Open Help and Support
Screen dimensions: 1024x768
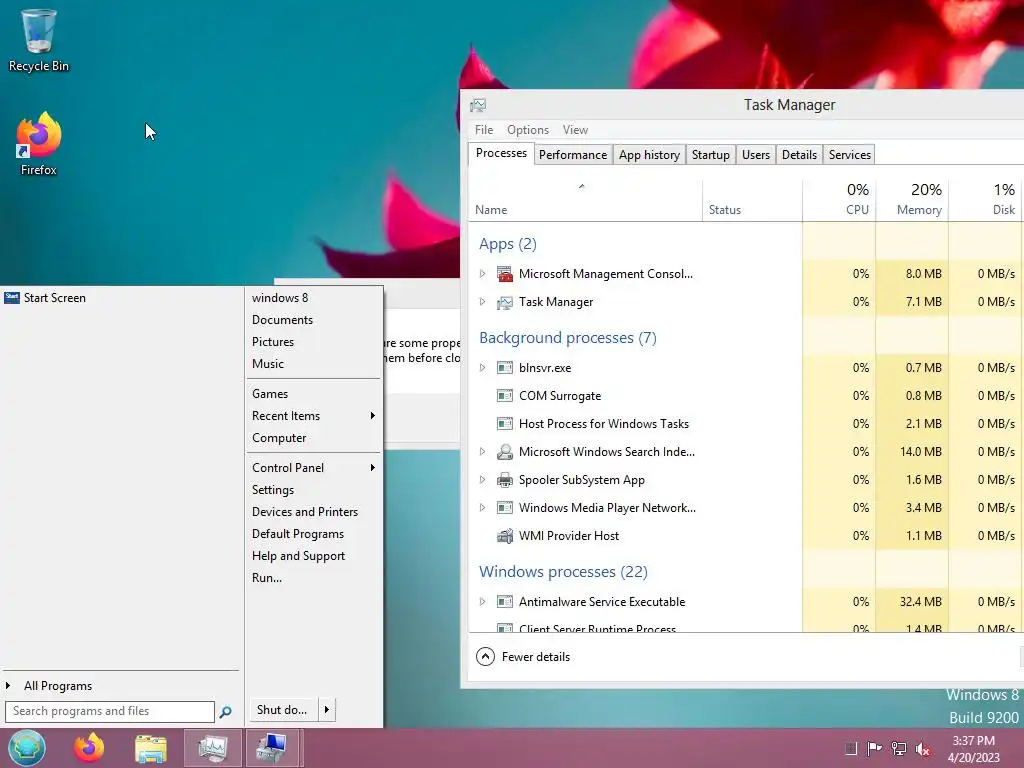click(298, 556)
